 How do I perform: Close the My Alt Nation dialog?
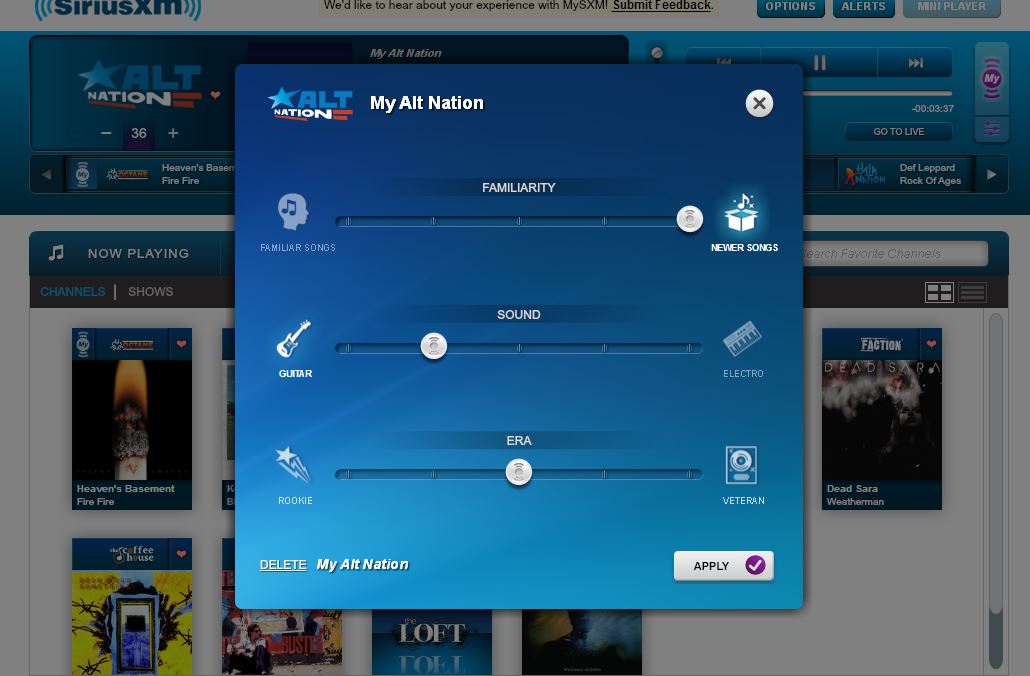759,103
